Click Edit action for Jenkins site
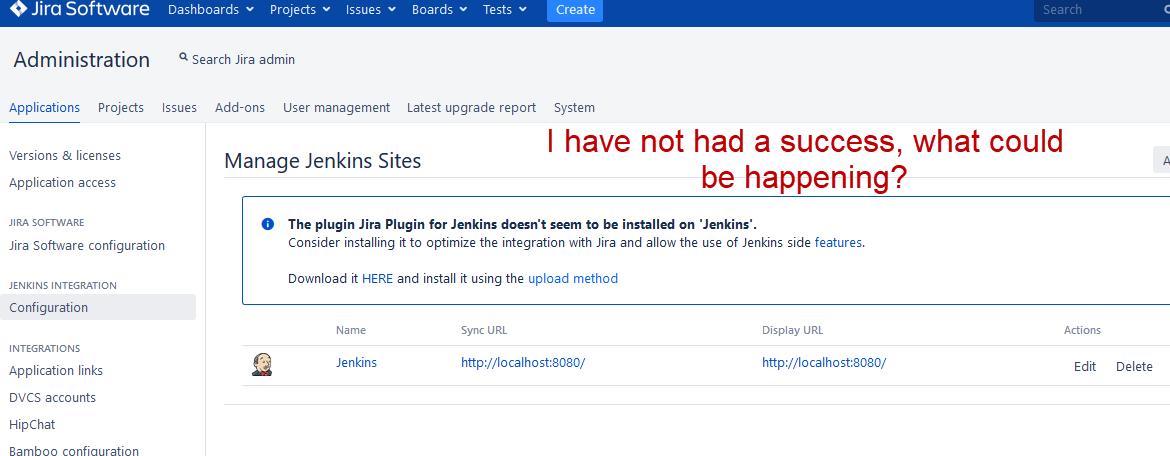This screenshot has width=1170, height=456. tap(1085, 366)
